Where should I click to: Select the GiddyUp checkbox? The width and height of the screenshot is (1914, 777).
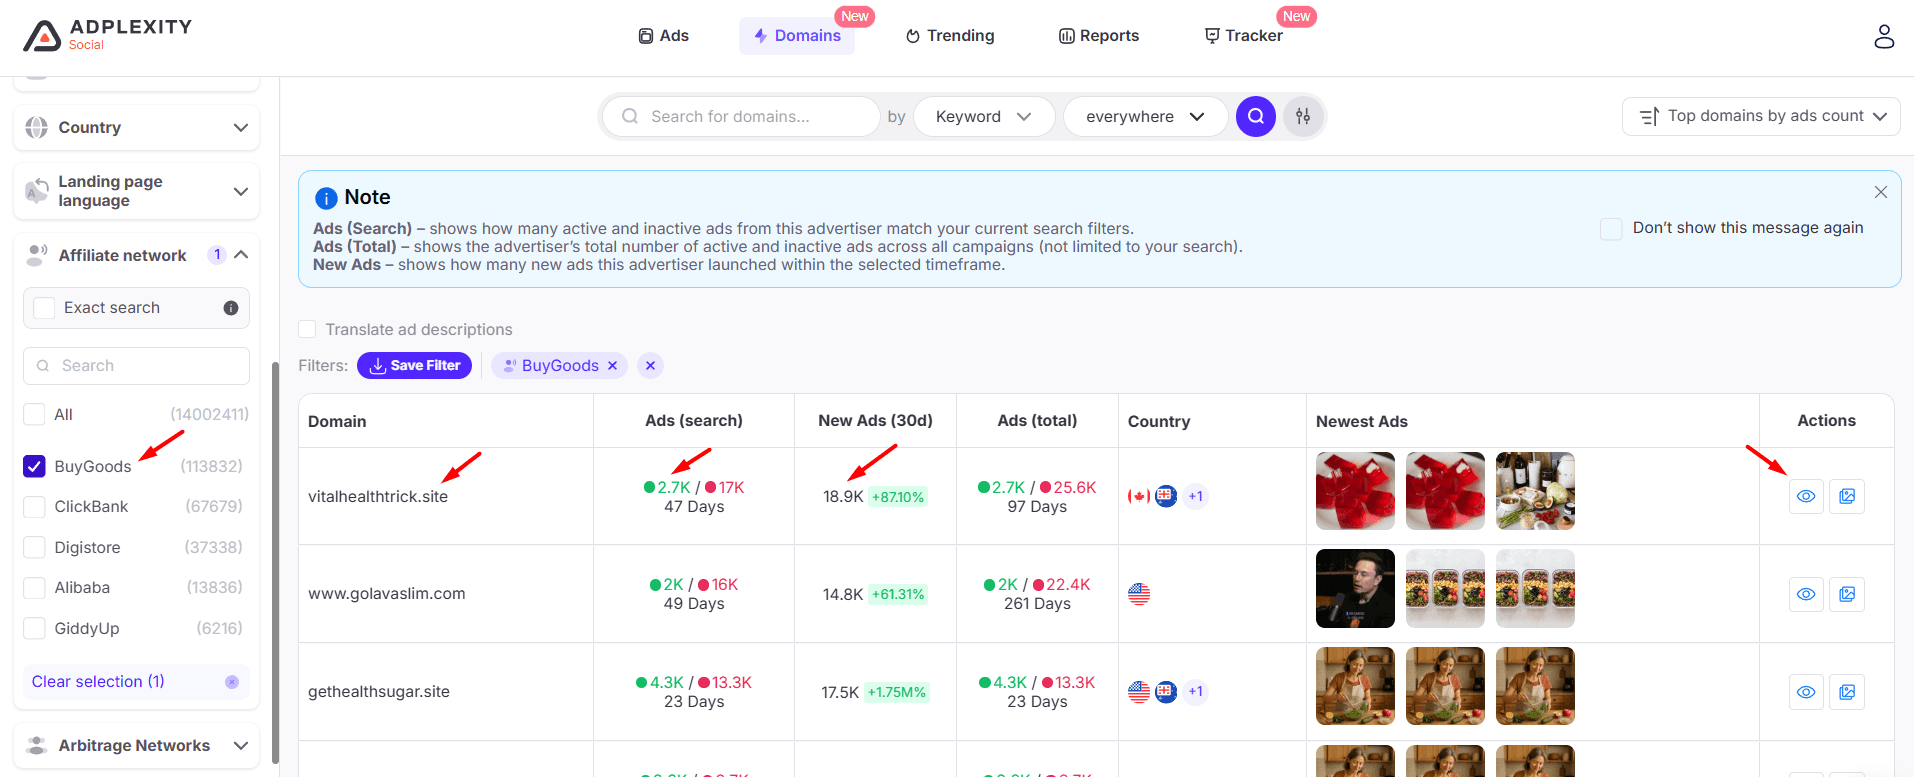34,628
